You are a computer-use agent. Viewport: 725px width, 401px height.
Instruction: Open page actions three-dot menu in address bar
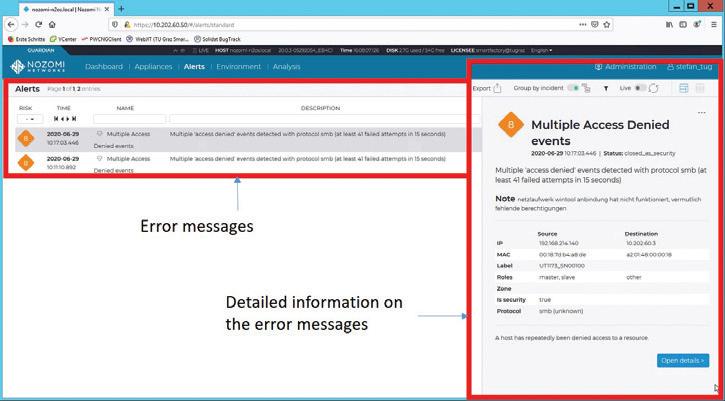click(x=583, y=25)
